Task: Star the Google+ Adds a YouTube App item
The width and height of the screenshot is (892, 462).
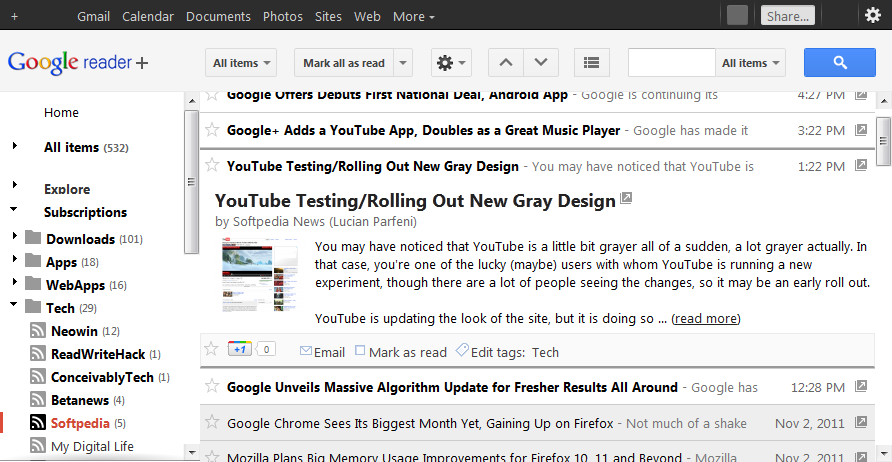Action: [212, 130]
